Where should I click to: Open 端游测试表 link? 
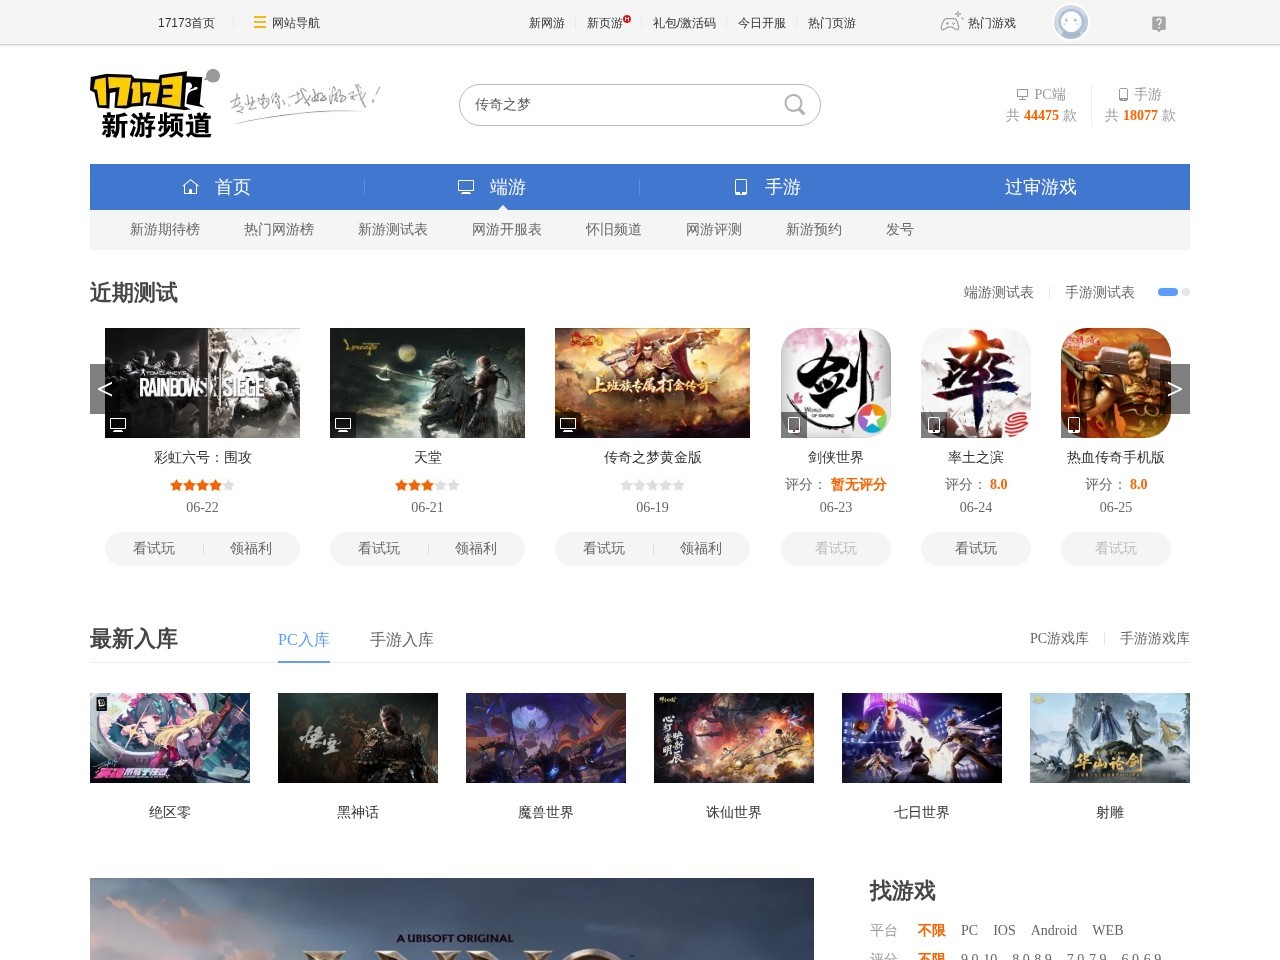pos(999,292)
